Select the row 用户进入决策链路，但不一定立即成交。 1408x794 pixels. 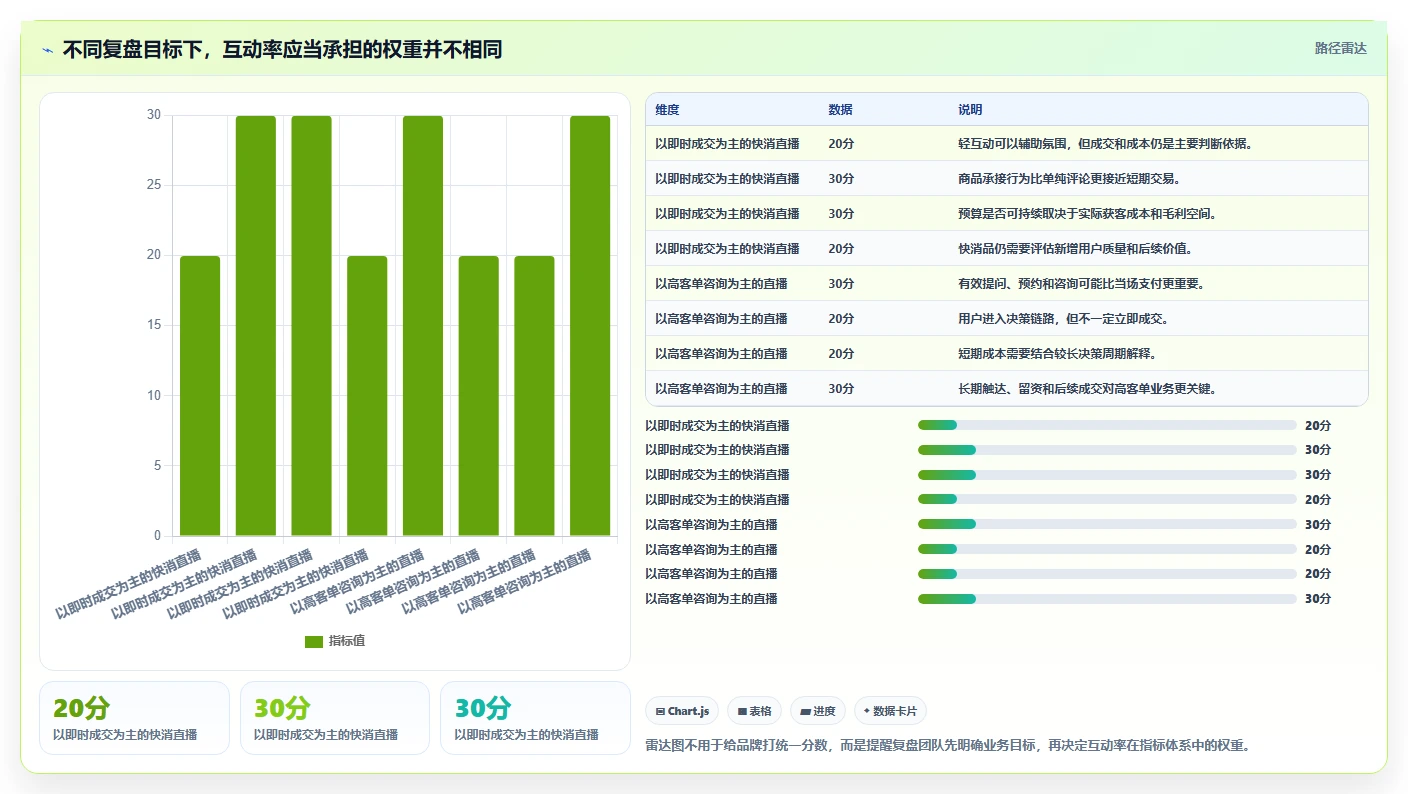(1007, 319)
